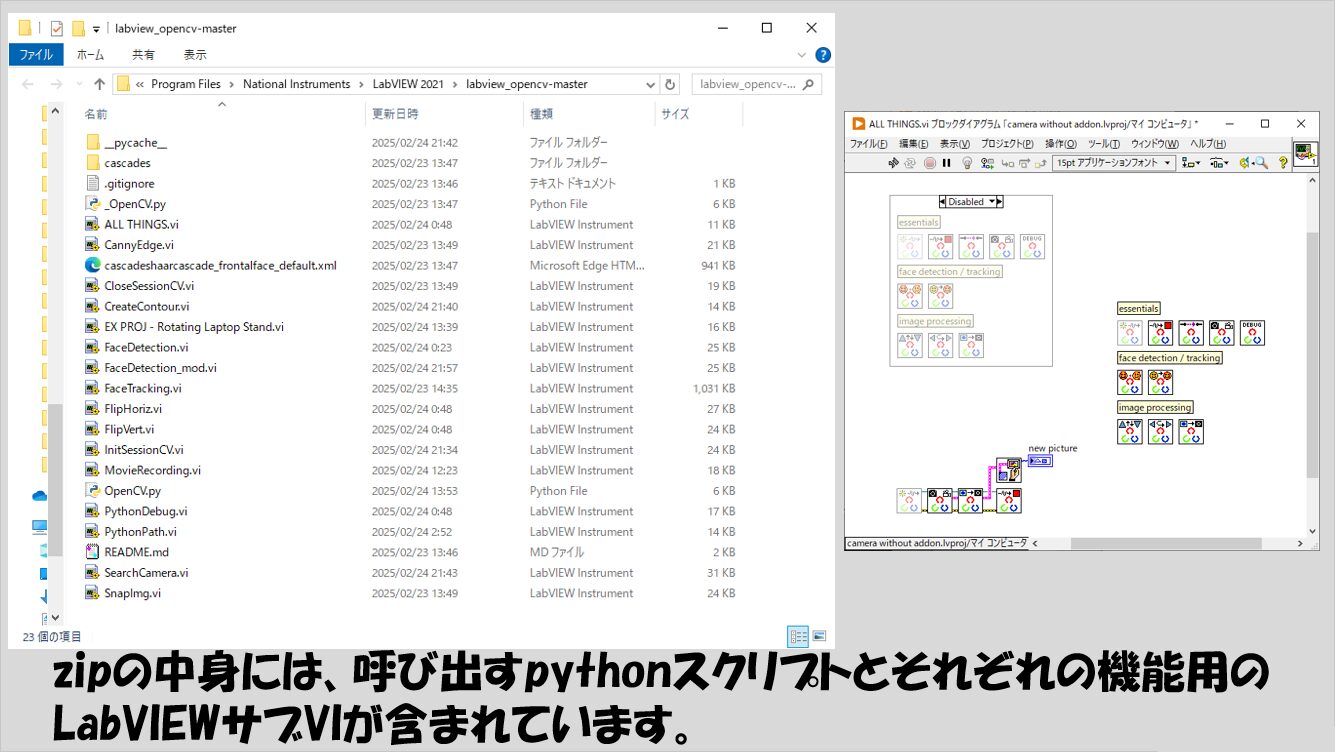Toggle the Retain Wire Values icon

pyautogui.click(x=988, y=163)
